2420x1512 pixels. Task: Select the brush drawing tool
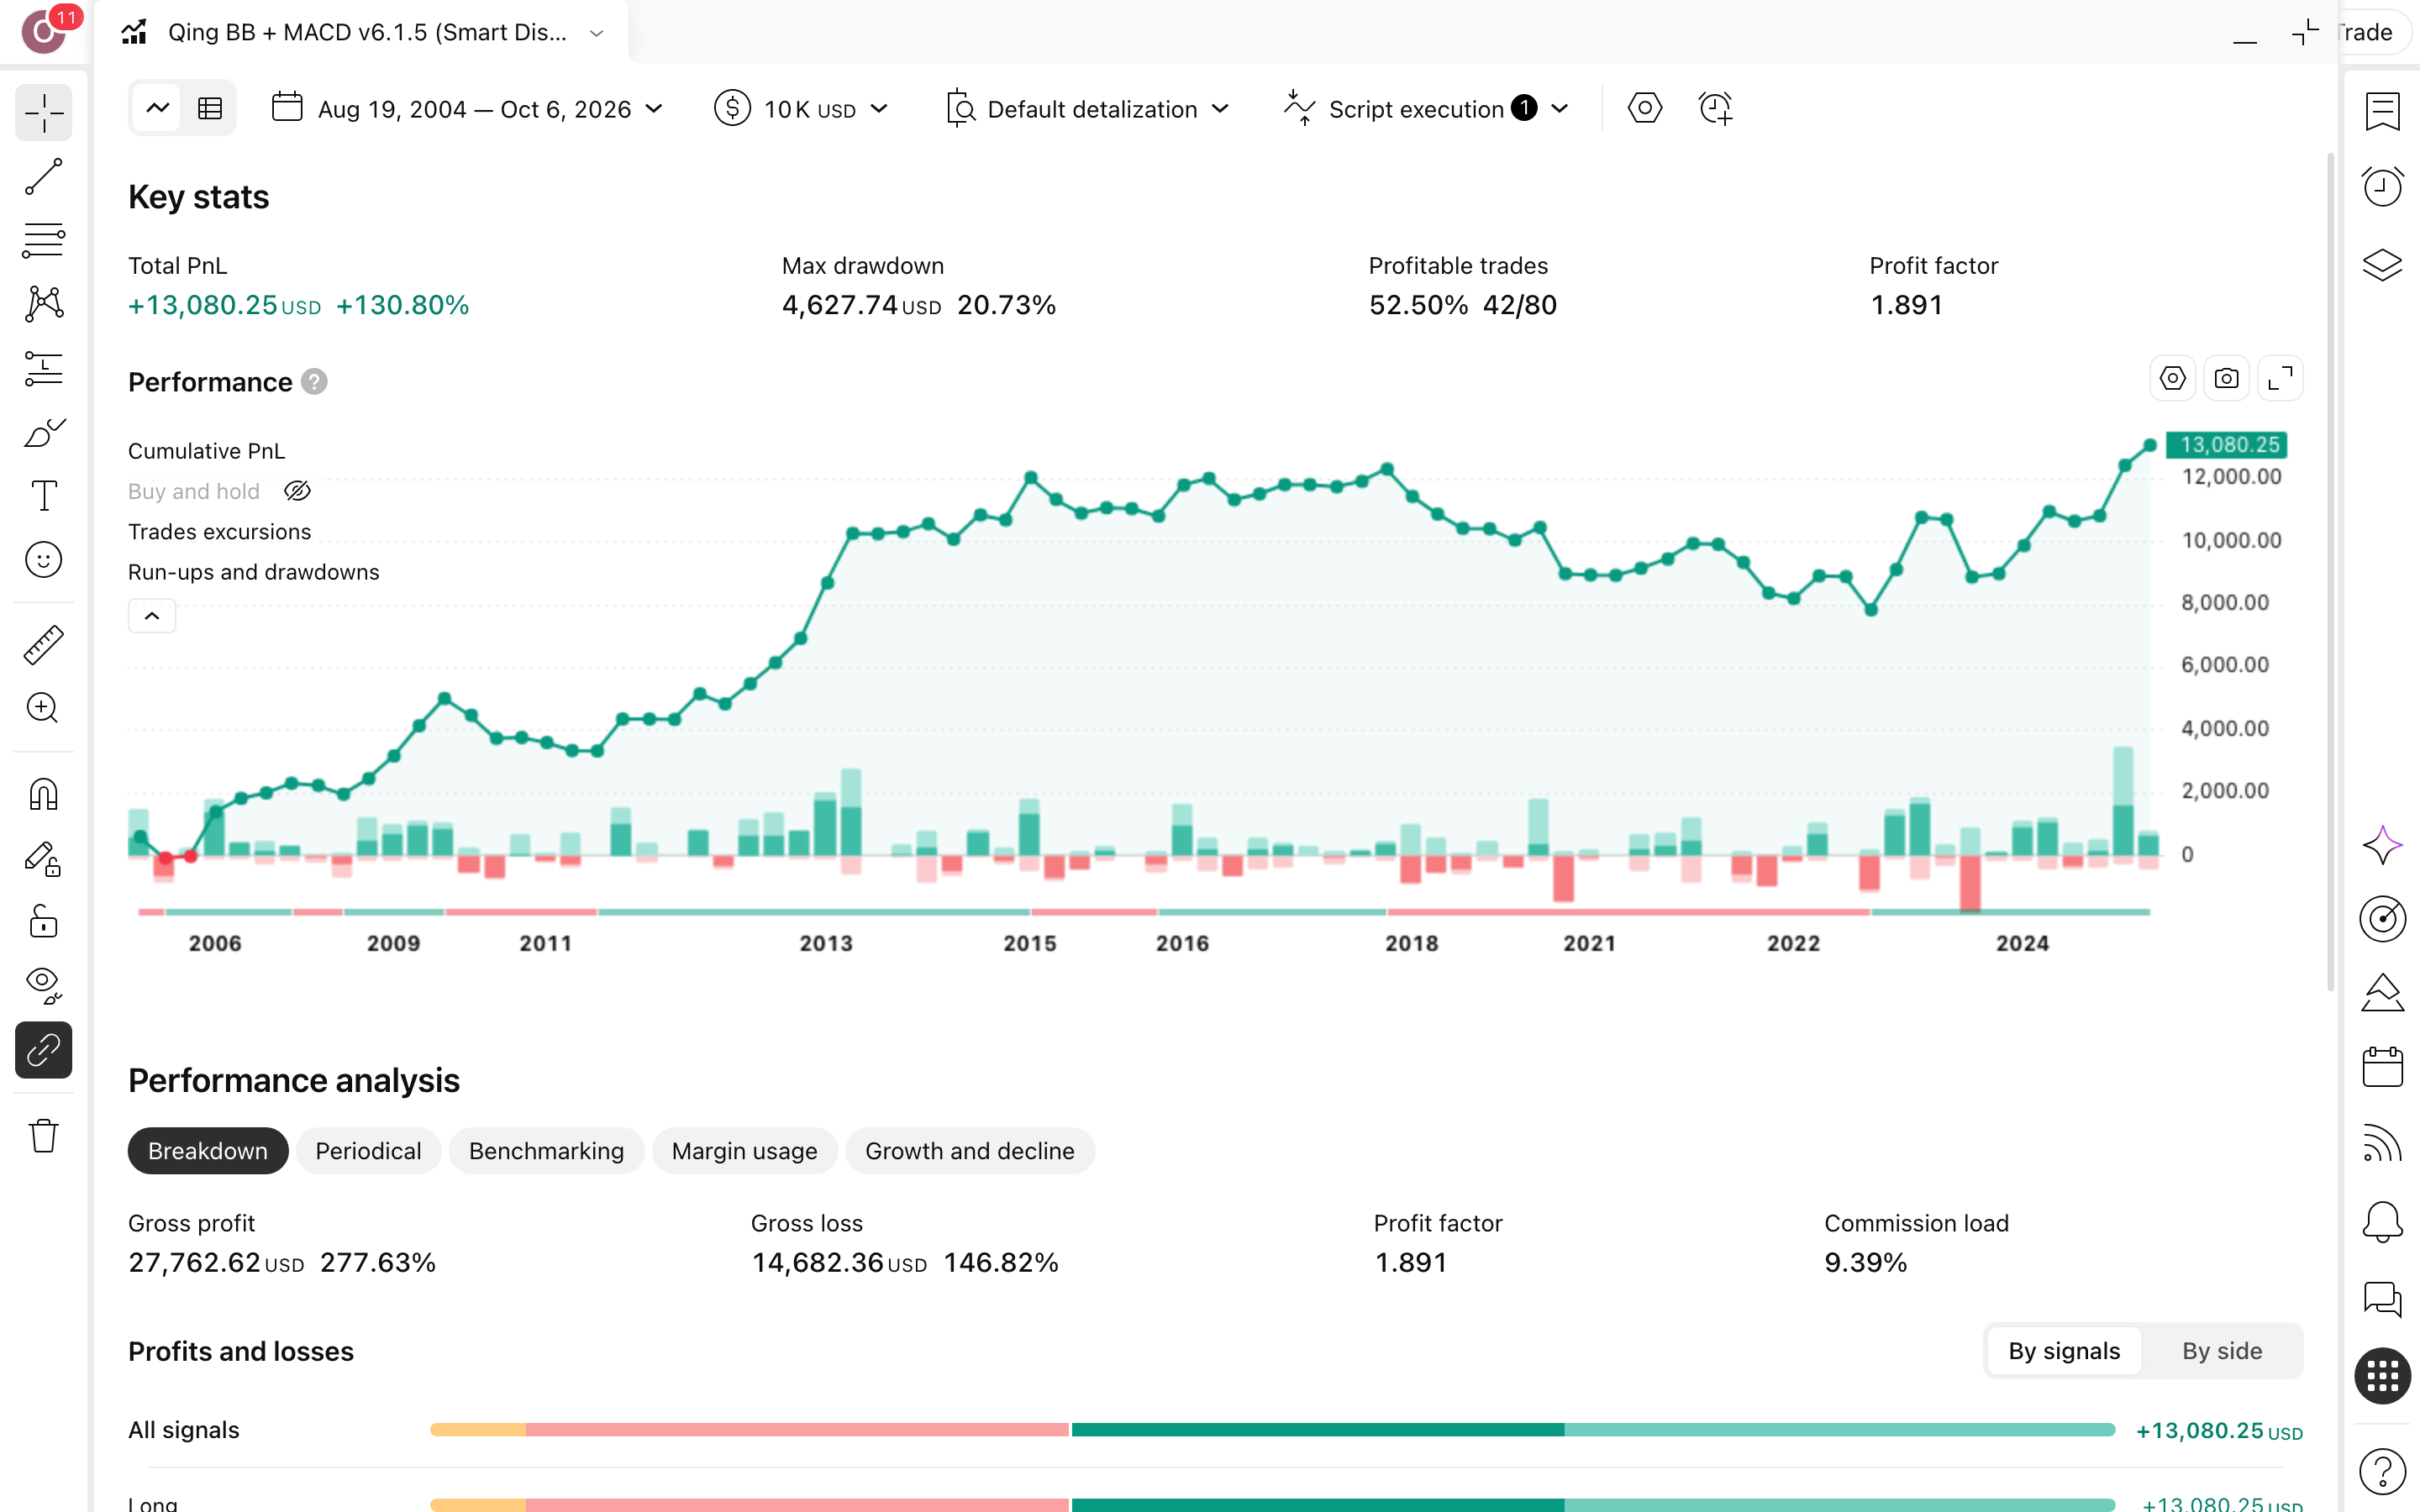point(44,432)
